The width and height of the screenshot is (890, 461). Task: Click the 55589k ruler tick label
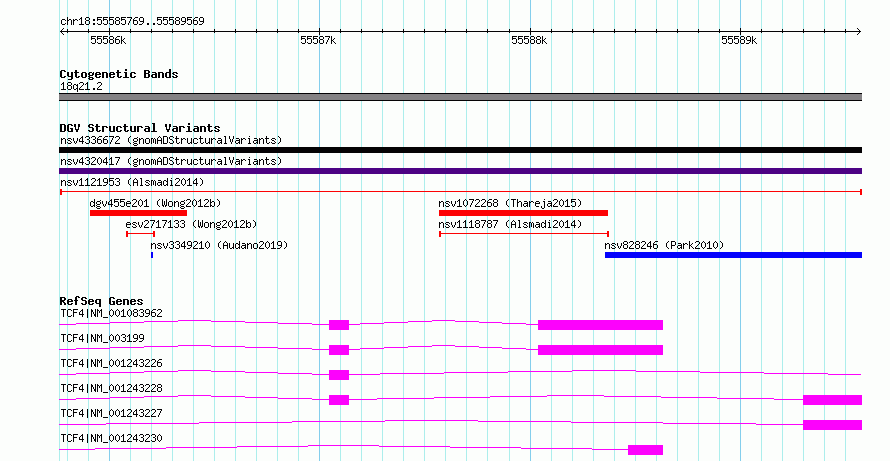[x=739, y=40]
